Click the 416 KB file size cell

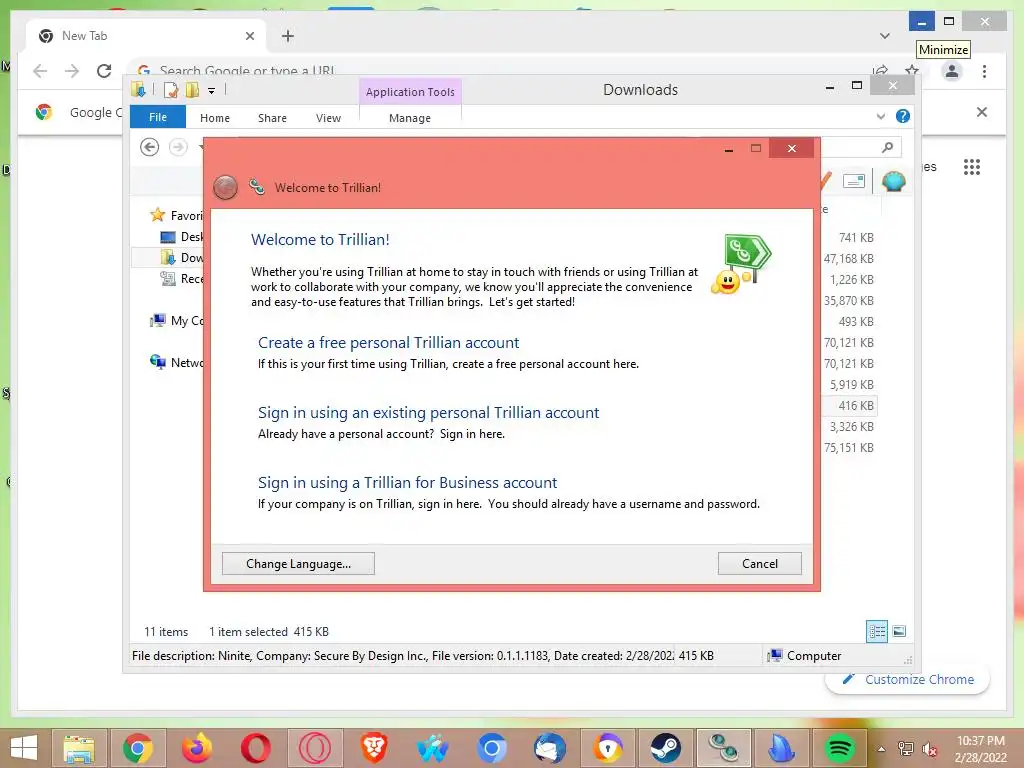(856, 406)
